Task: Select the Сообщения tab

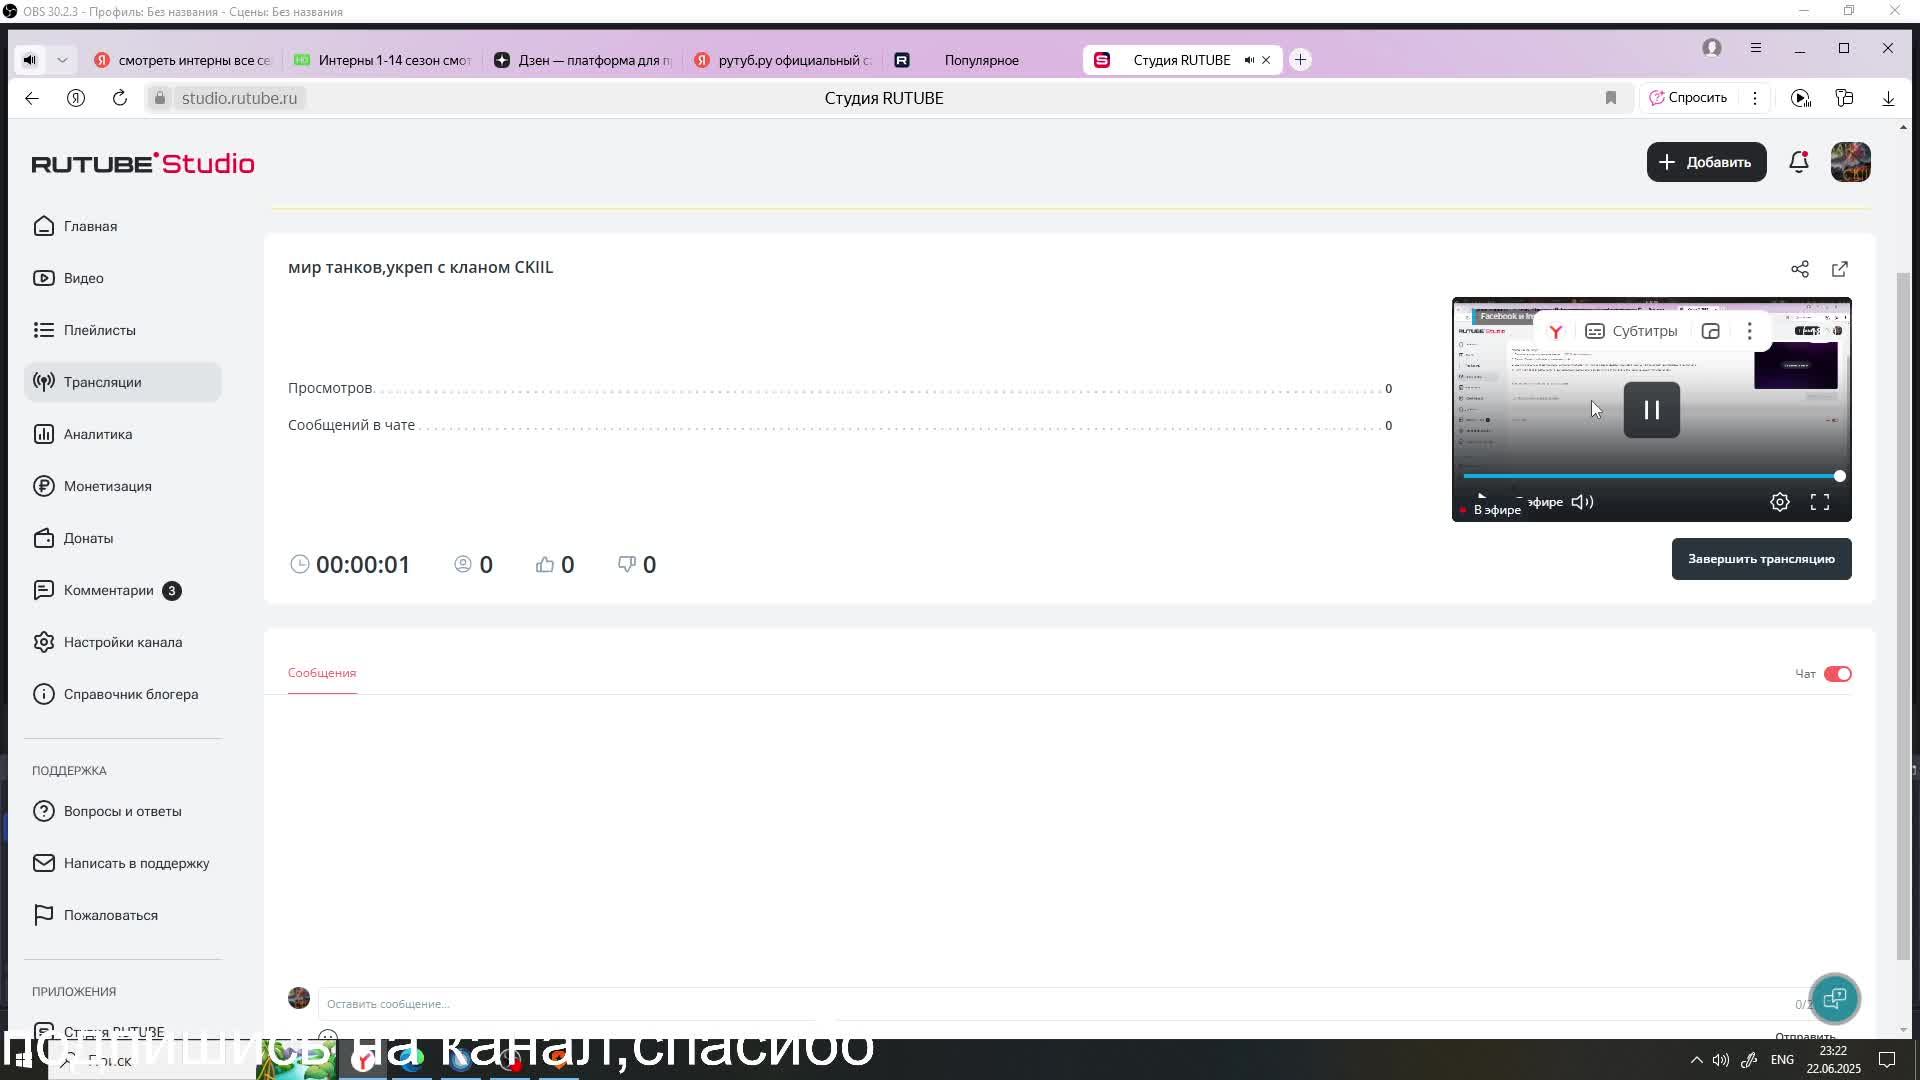Action: pos(322,673)
